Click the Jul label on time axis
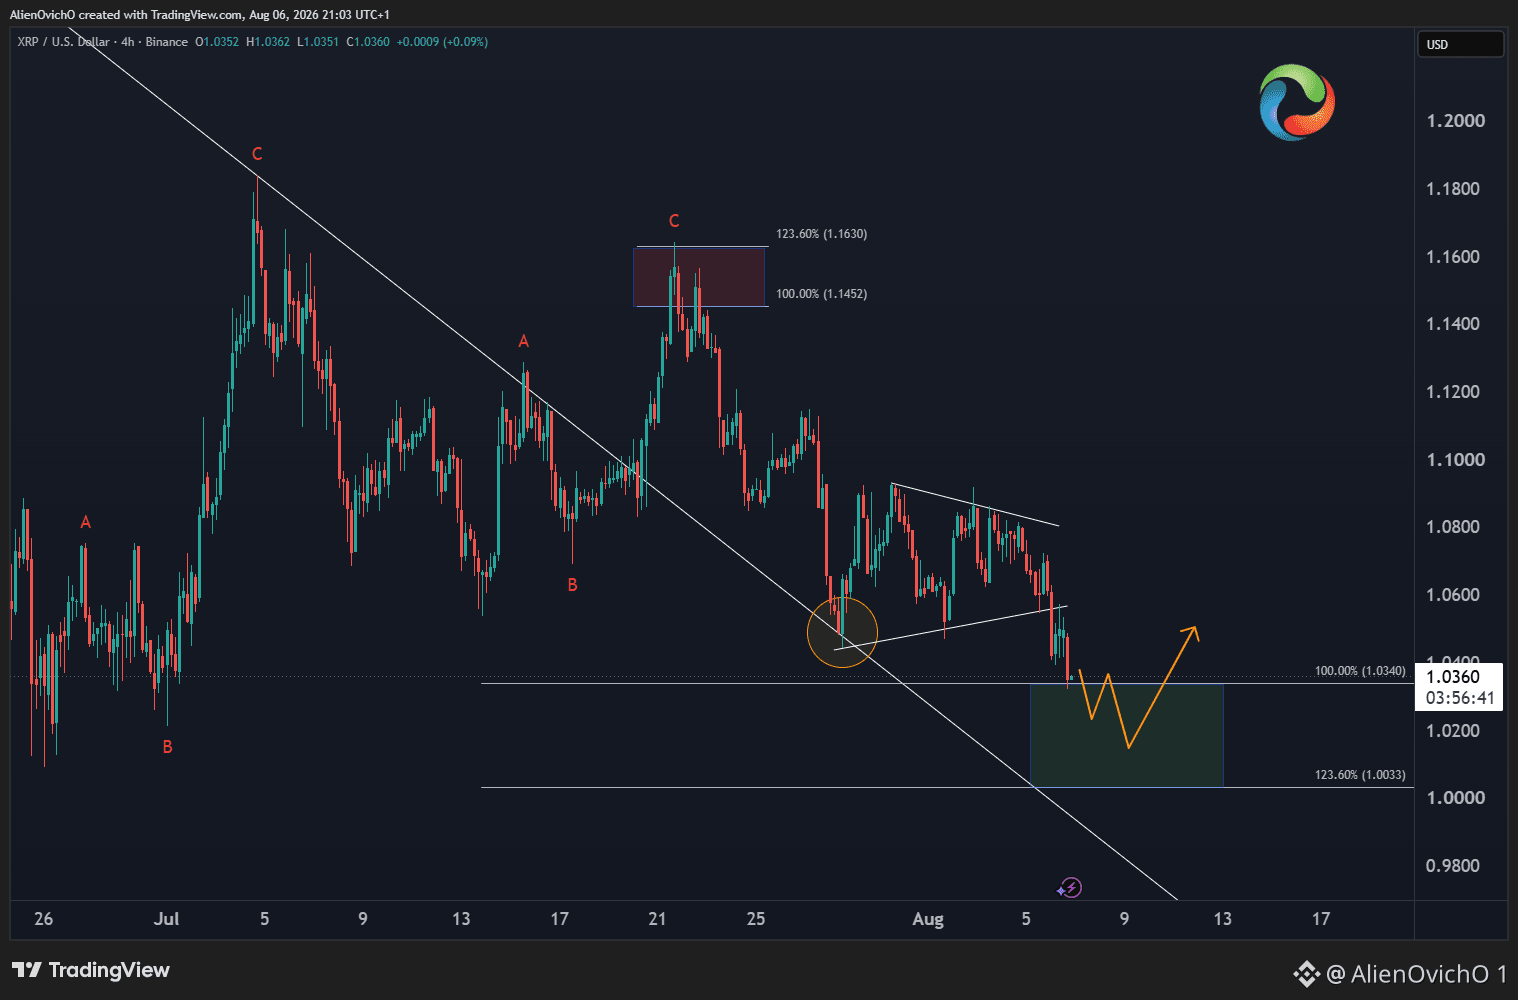The height and width of the screenshot is (1000, 1518). click(x=167, y=919)
